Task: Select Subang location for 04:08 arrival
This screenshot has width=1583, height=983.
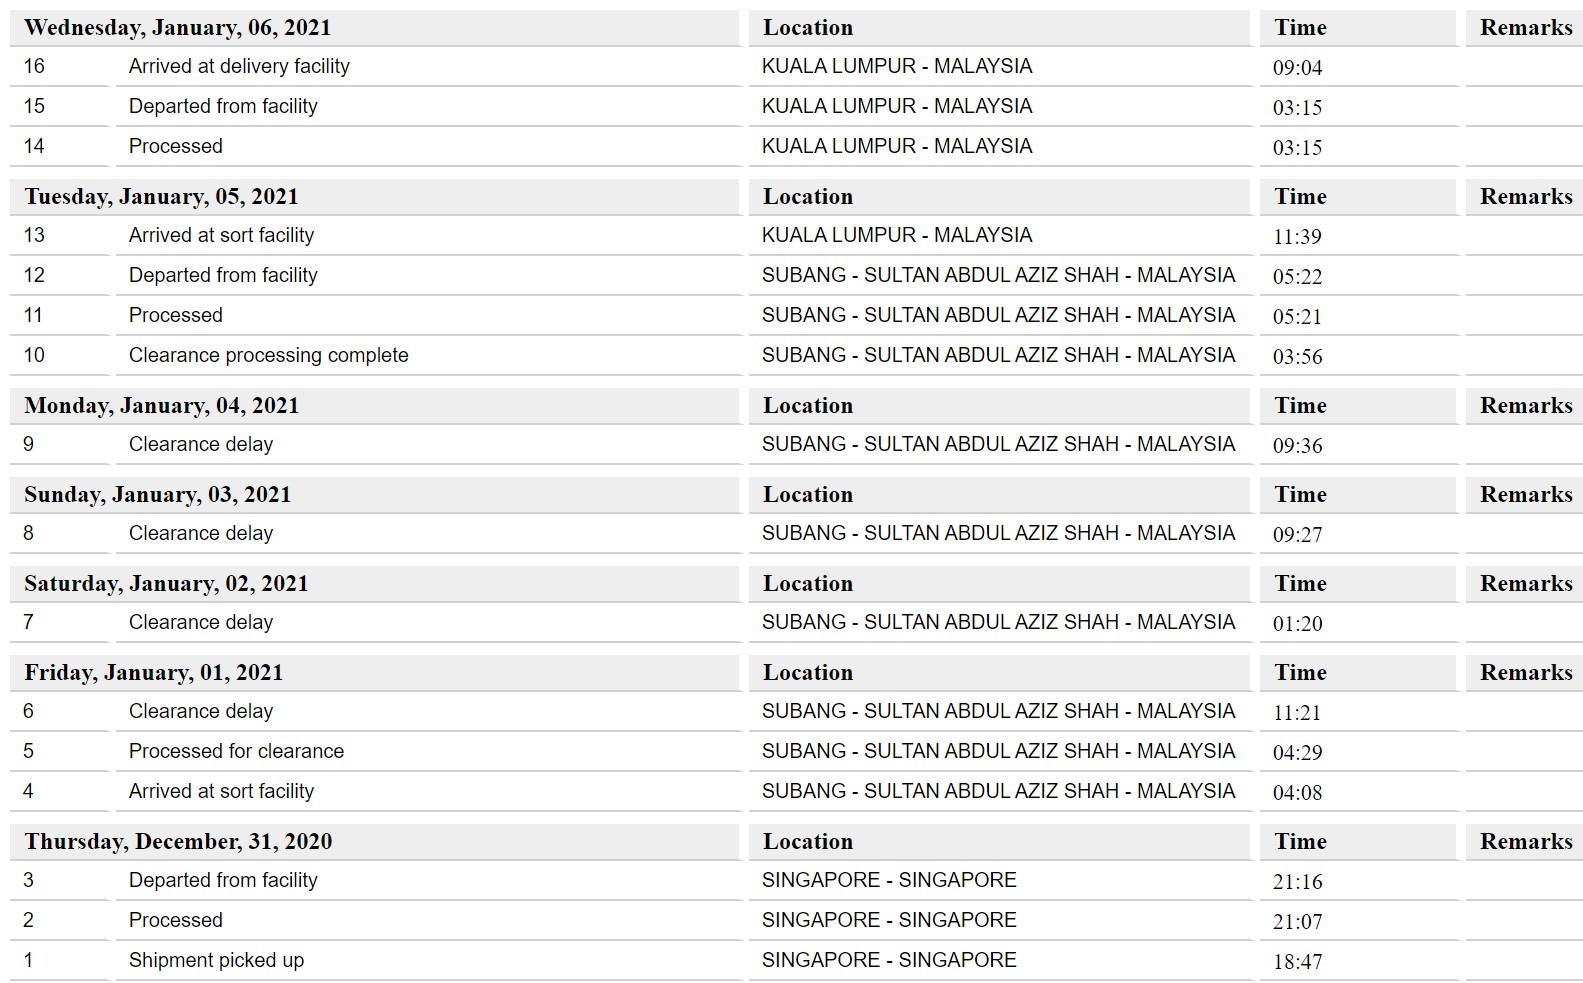Action: pos(998,791)
